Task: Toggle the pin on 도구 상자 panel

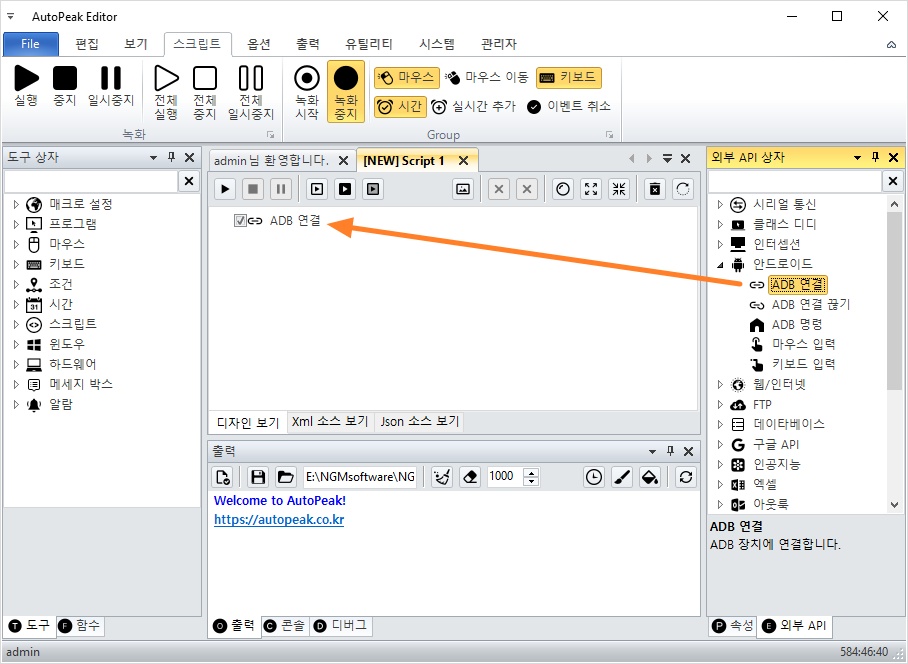Action: click(171, 157)
